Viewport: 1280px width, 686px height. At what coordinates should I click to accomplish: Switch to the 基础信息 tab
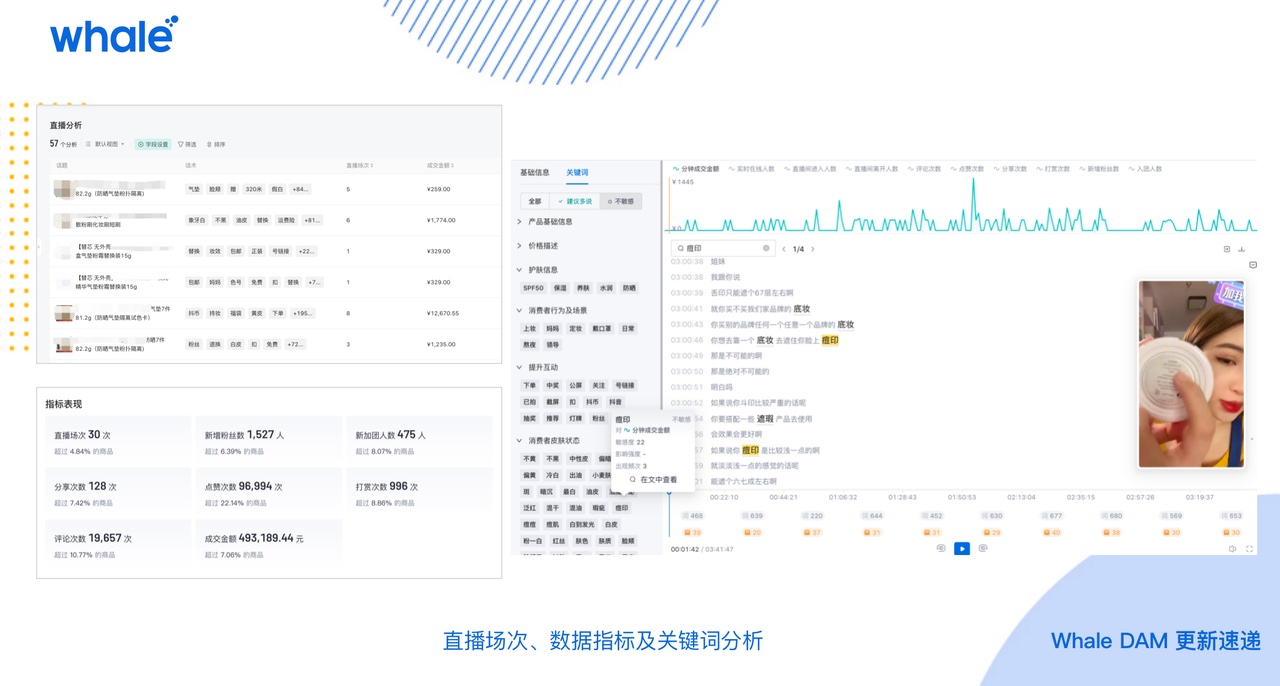pyautogui.click(x=535, y=173)
